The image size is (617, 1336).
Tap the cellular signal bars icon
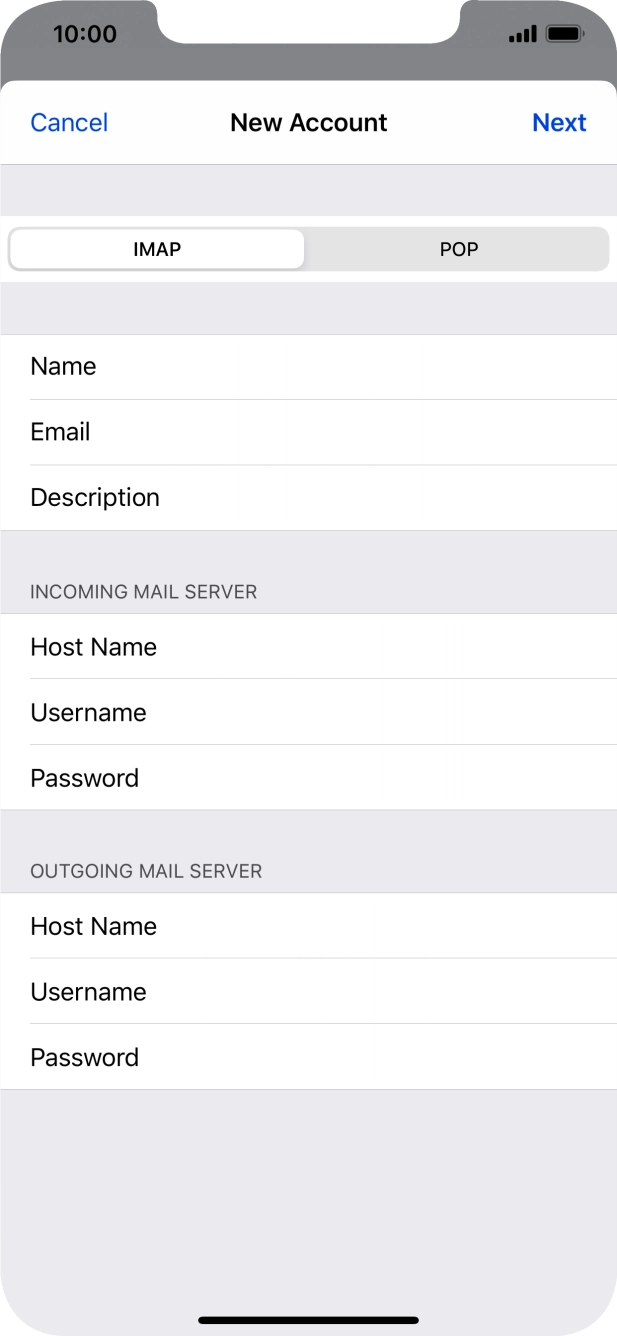522,36
